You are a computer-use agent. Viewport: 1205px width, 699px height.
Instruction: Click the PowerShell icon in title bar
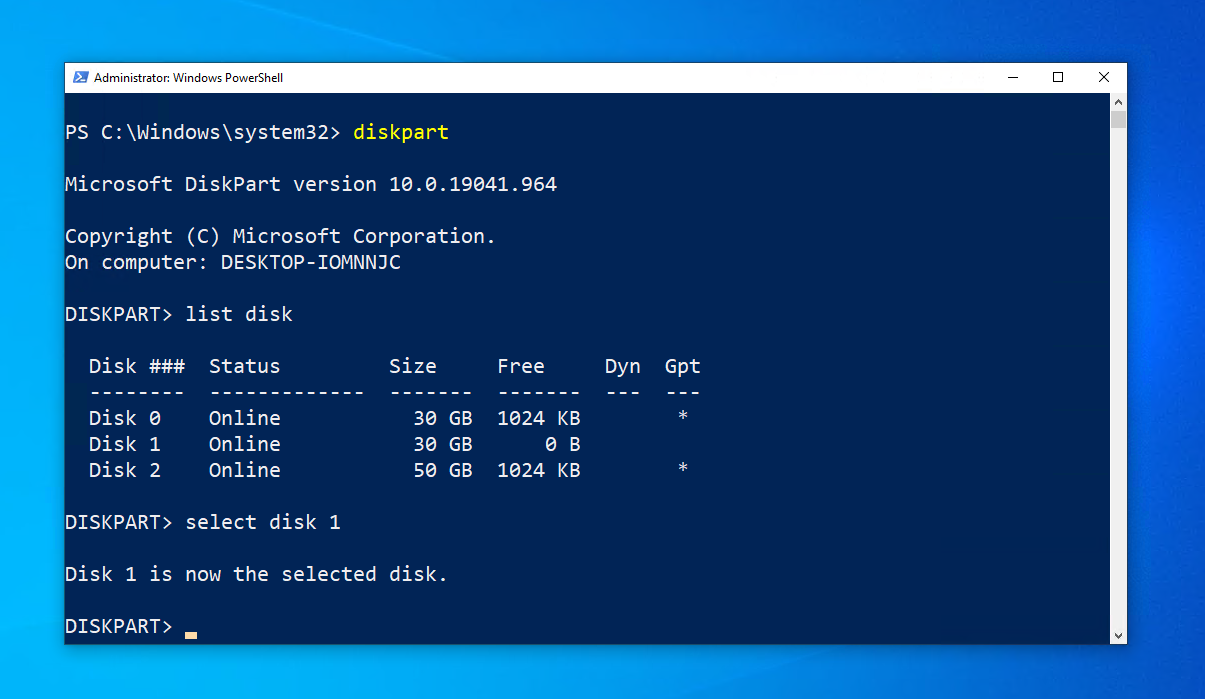click(80, 78)
